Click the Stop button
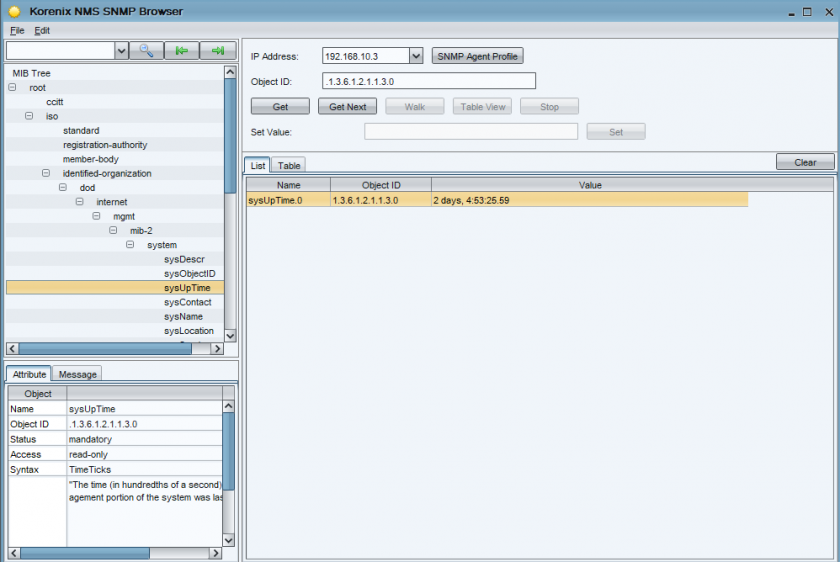 pyautogui.click(x=549, y=107)
